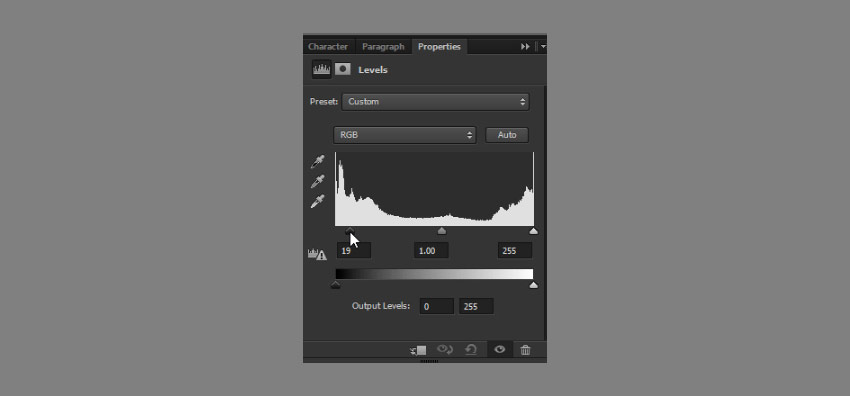Select the Properties tab

pos(439,47)
